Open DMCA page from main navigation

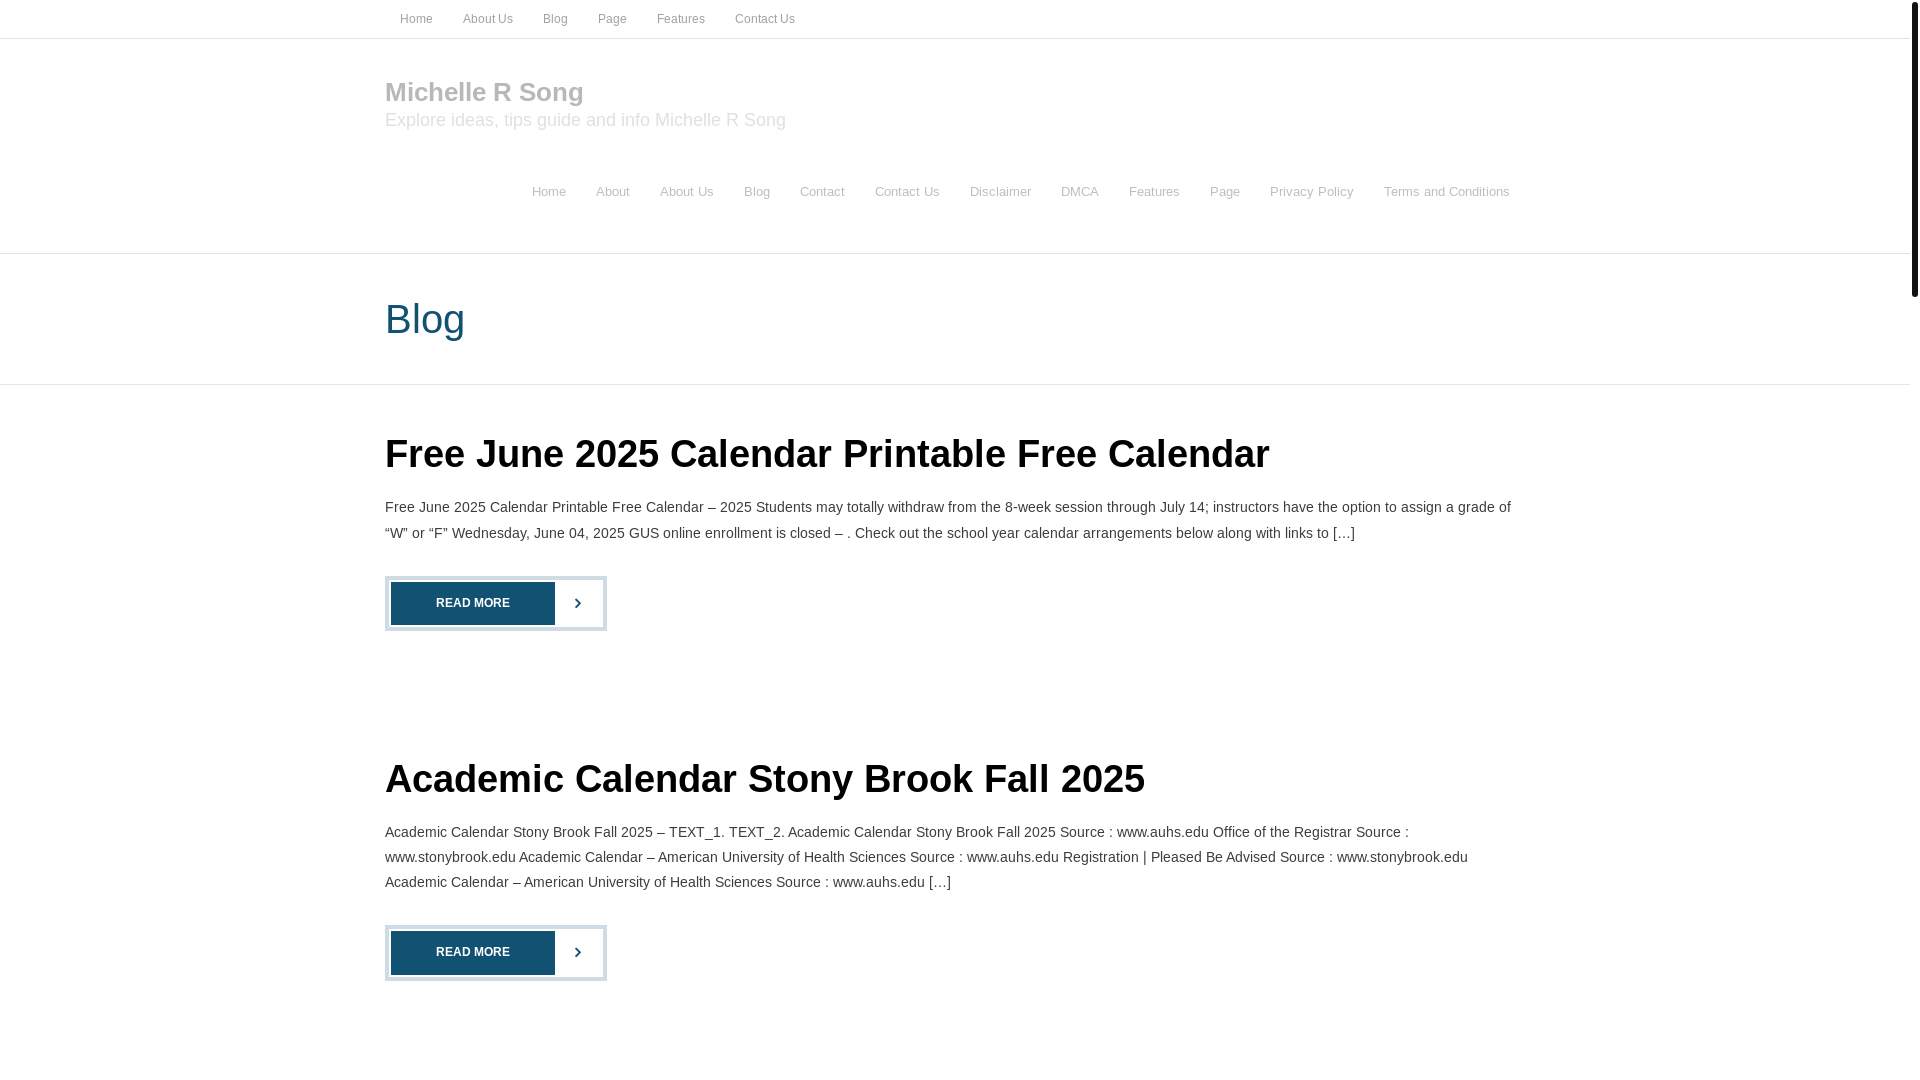(1080, 192)
